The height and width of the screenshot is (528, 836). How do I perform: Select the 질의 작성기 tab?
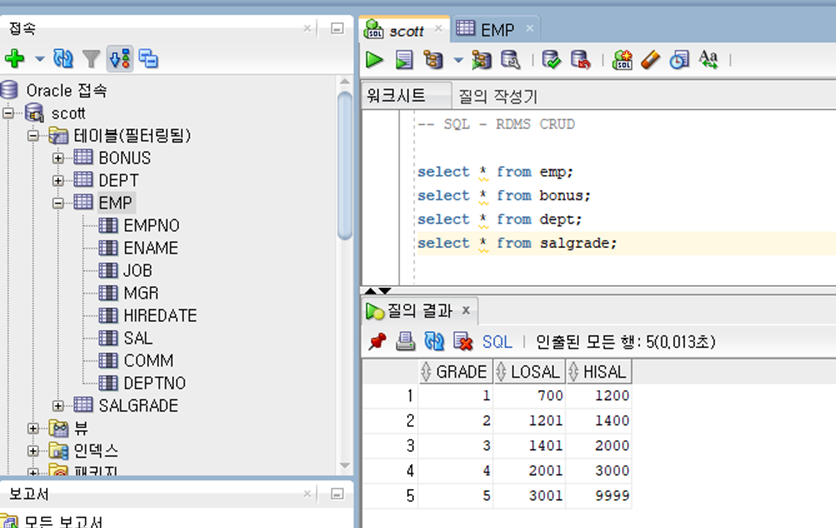coord(498,97)
